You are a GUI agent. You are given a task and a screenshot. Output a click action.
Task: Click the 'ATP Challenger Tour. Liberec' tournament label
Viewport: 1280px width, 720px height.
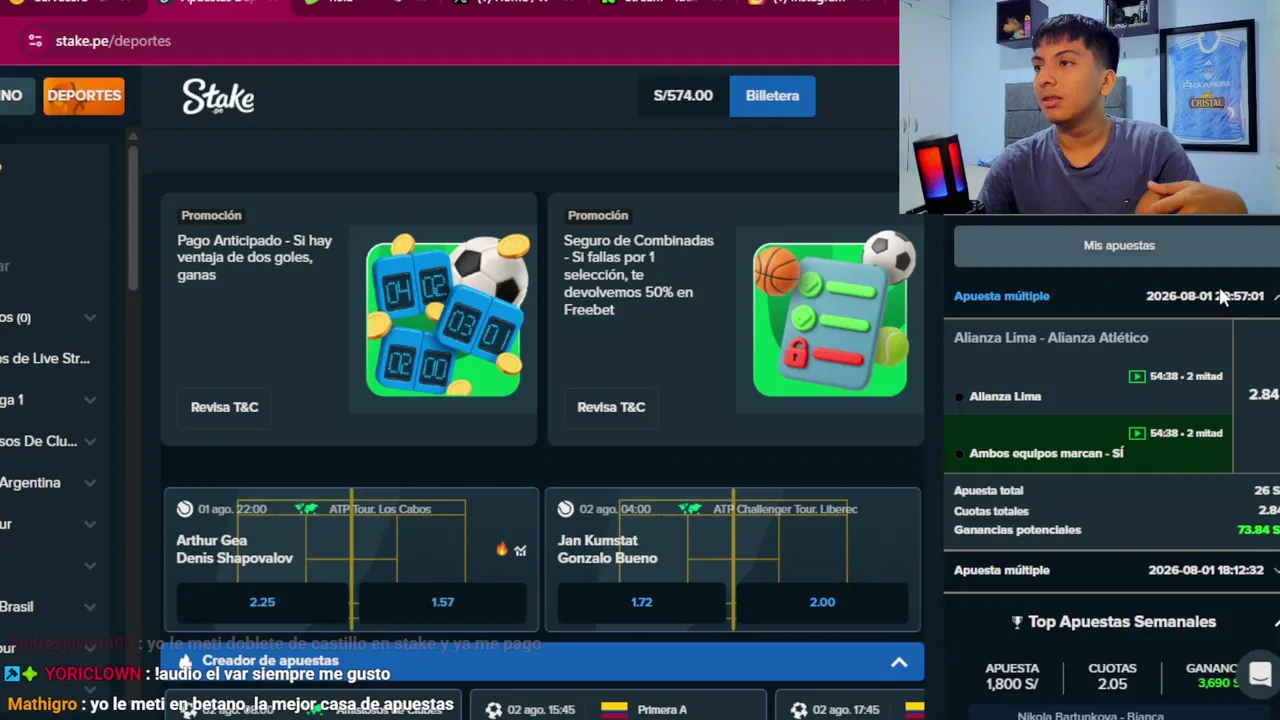(x=785, y=509)
